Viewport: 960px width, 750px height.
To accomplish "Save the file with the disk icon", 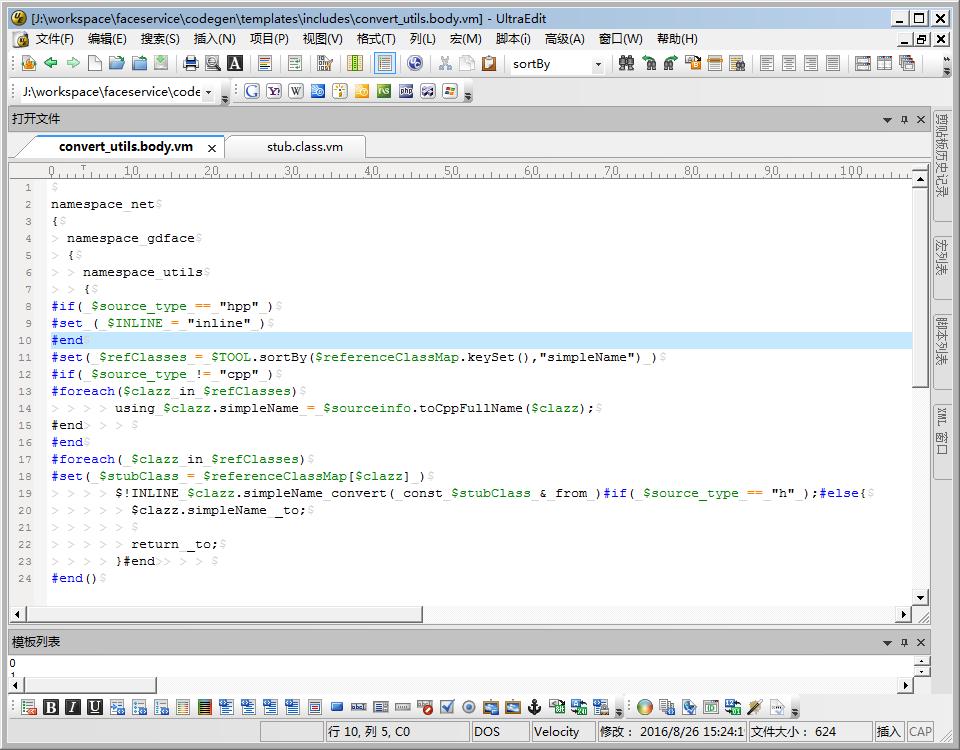I will pyautogui.click(x=161, y=63).
